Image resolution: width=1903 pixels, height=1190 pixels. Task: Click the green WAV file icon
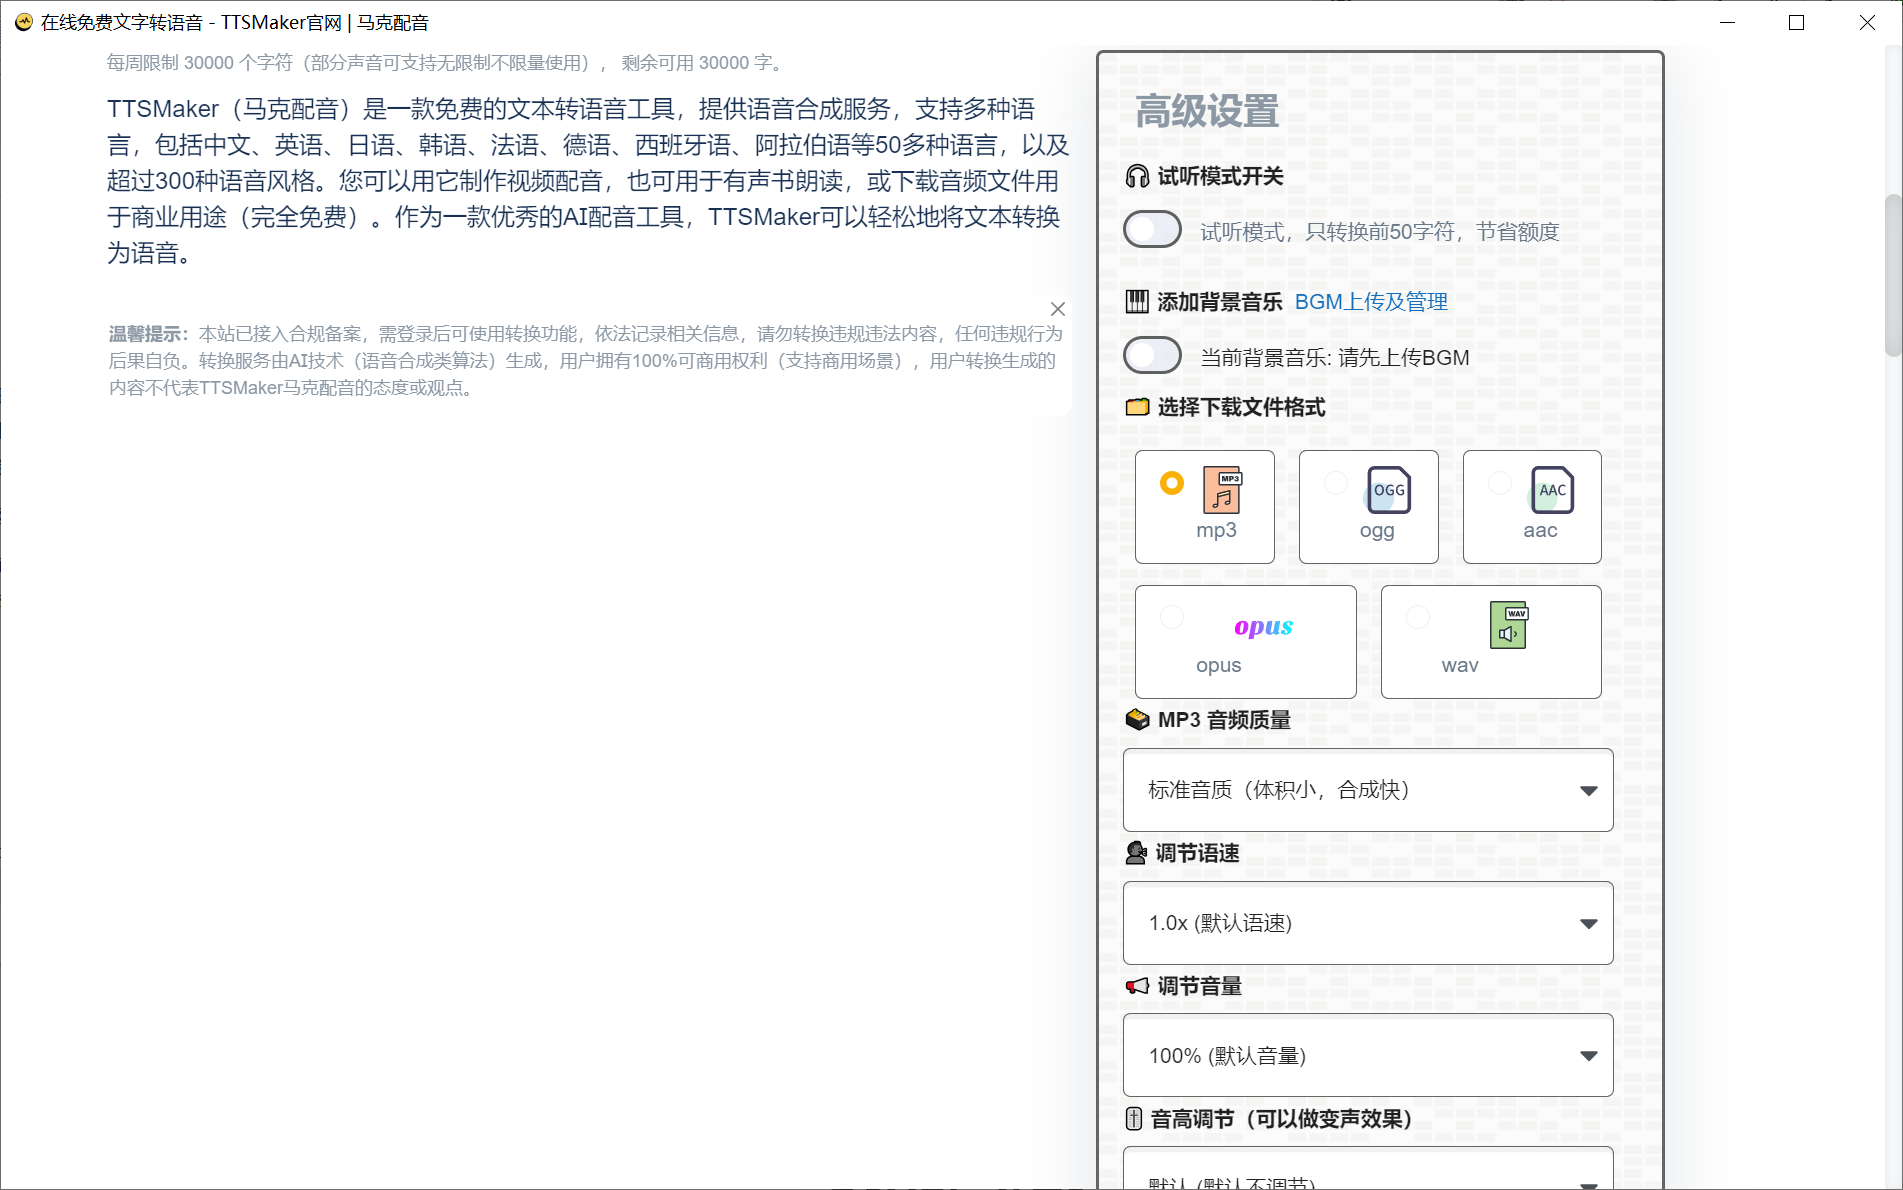coord(1509,625)
